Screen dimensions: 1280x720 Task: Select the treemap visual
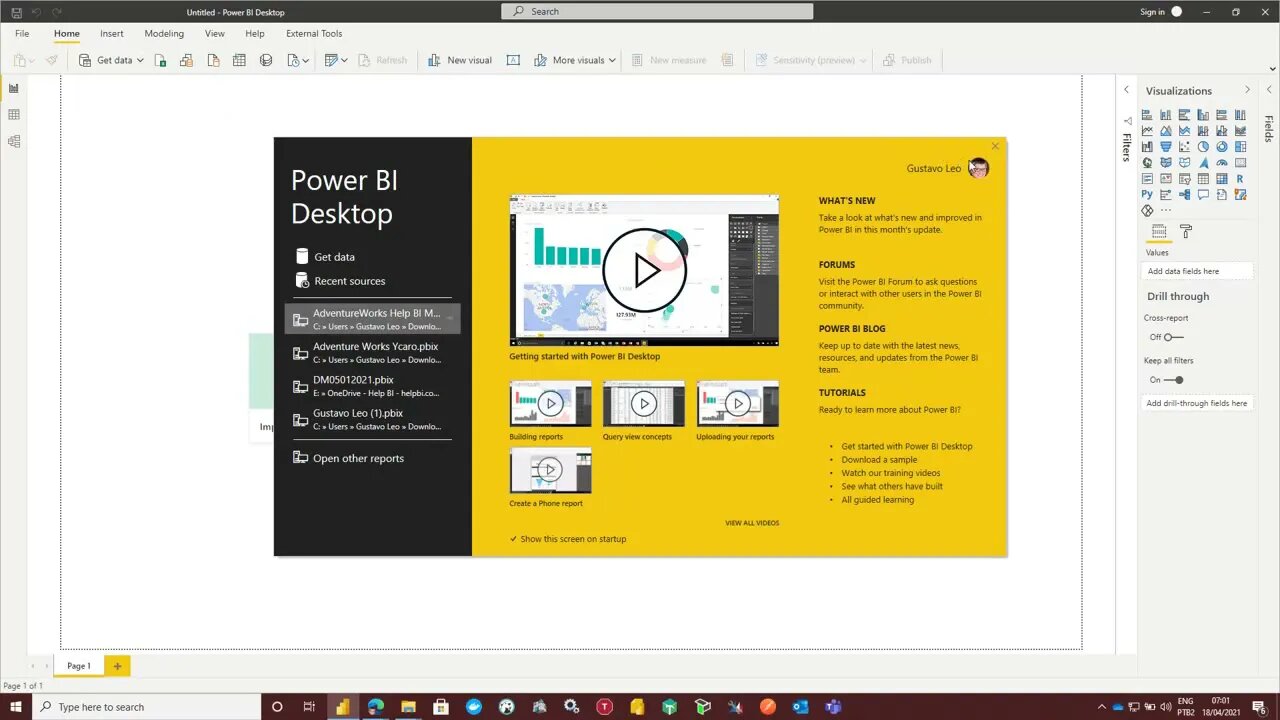pos(1240,146)
